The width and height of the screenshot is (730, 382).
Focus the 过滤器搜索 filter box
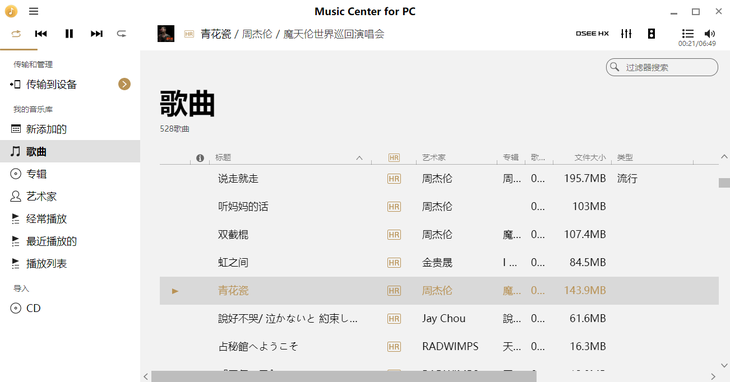coord(662,67)
